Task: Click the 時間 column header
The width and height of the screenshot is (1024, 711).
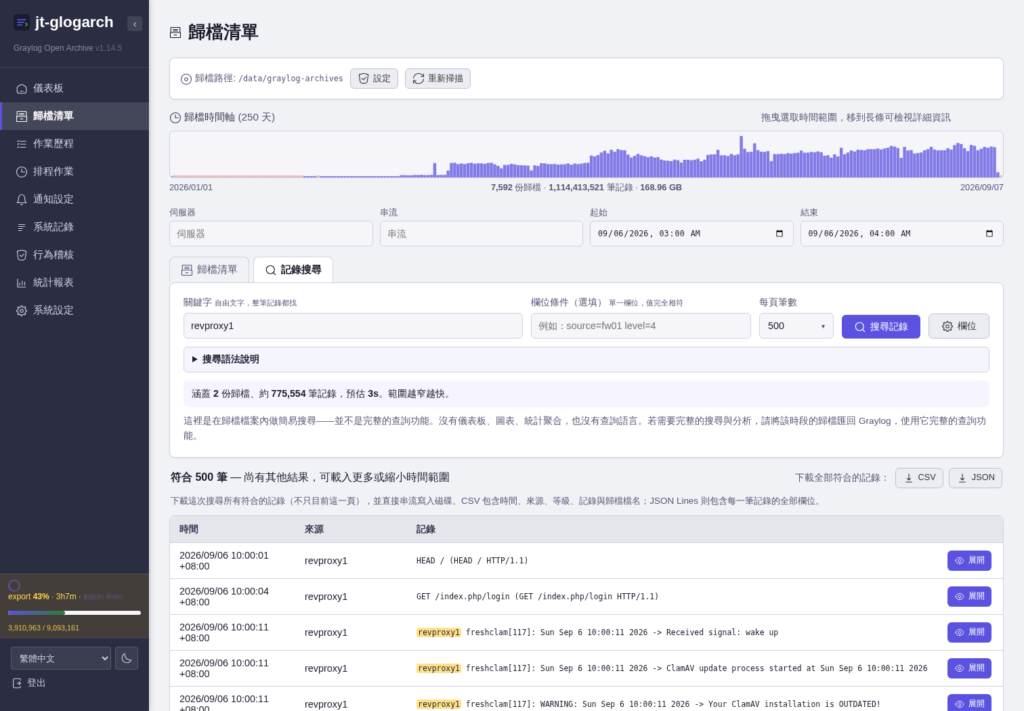Action: [x=189, y=529]
